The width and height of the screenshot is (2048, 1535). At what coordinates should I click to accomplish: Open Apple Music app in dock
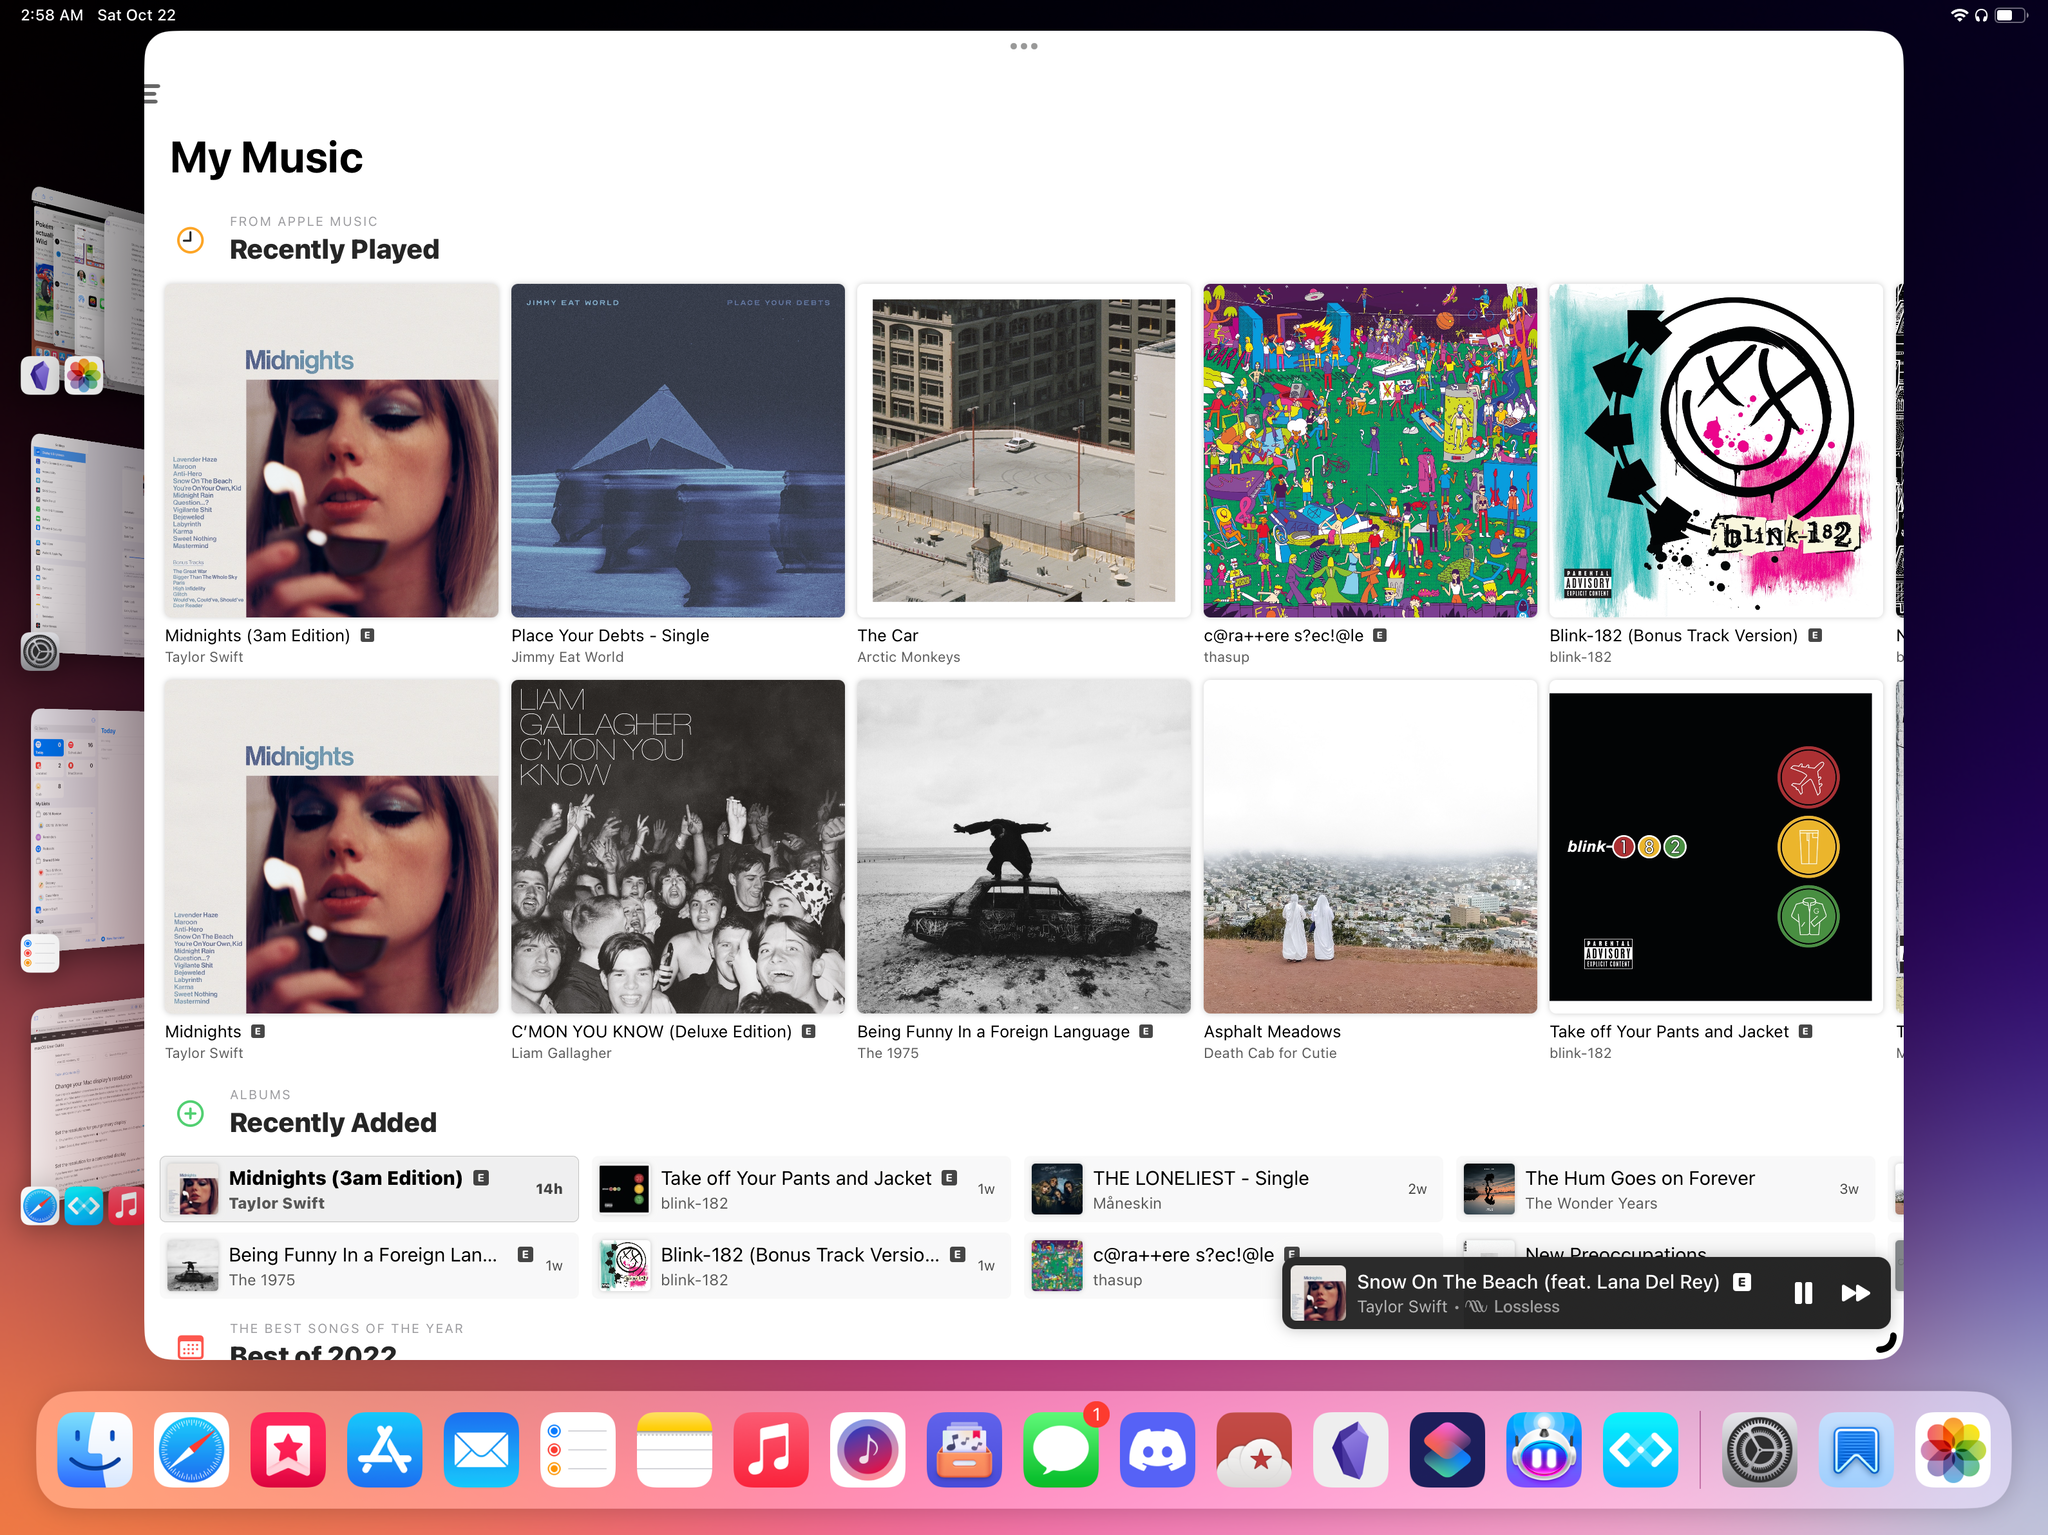pyautogui.click(x=771, y=1450)
